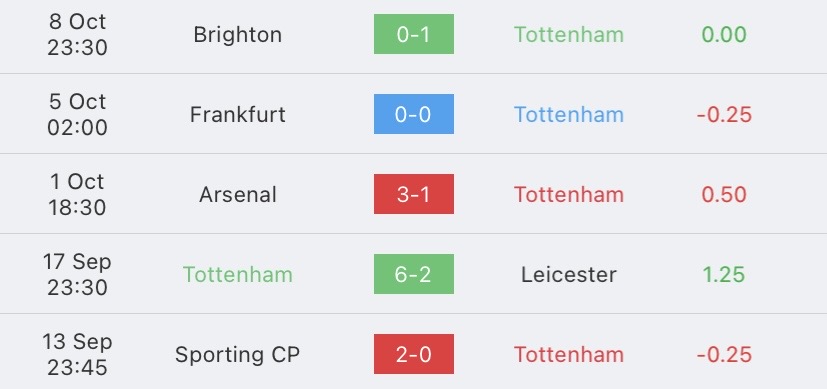Screen dimensions: 827x389
Task: Select the 1.25 handicap value
Action: point(724,275)
